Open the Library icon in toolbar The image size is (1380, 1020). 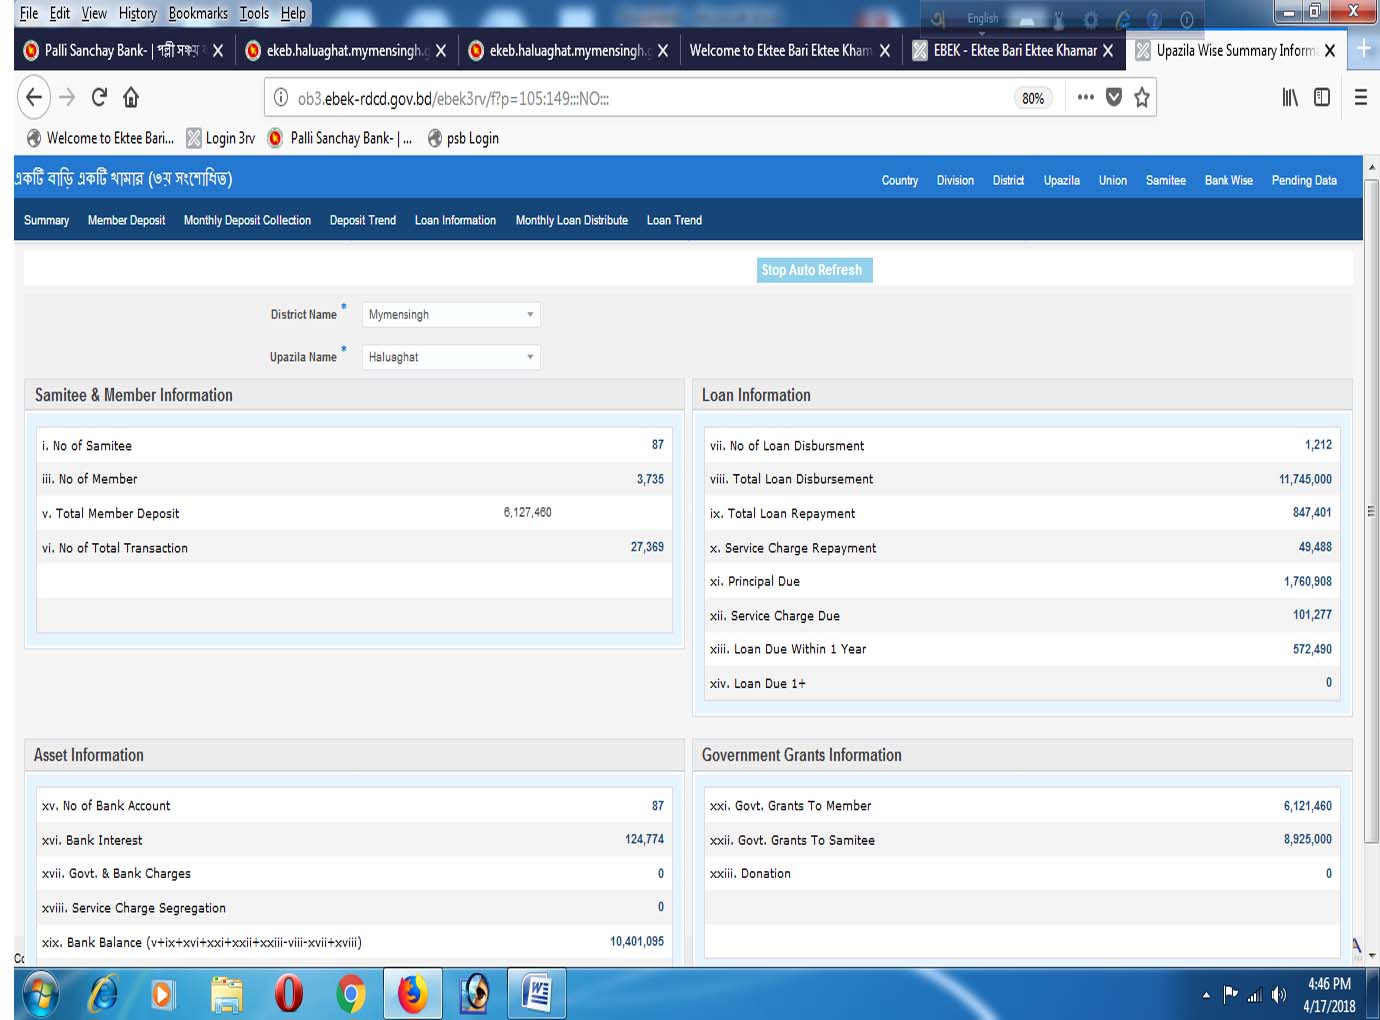pos(1290,97)
